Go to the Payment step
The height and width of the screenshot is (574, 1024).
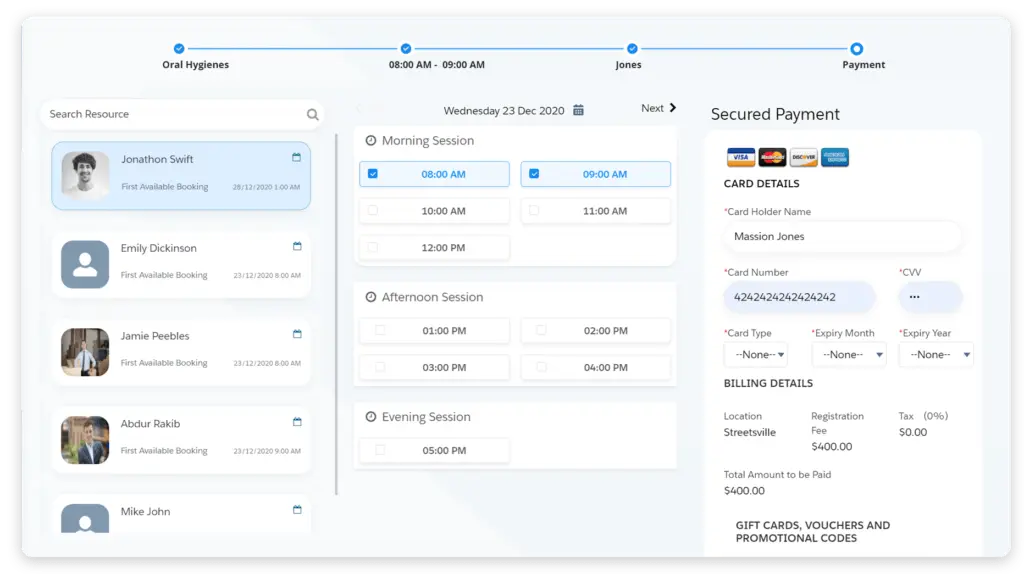tap(857, 48)
